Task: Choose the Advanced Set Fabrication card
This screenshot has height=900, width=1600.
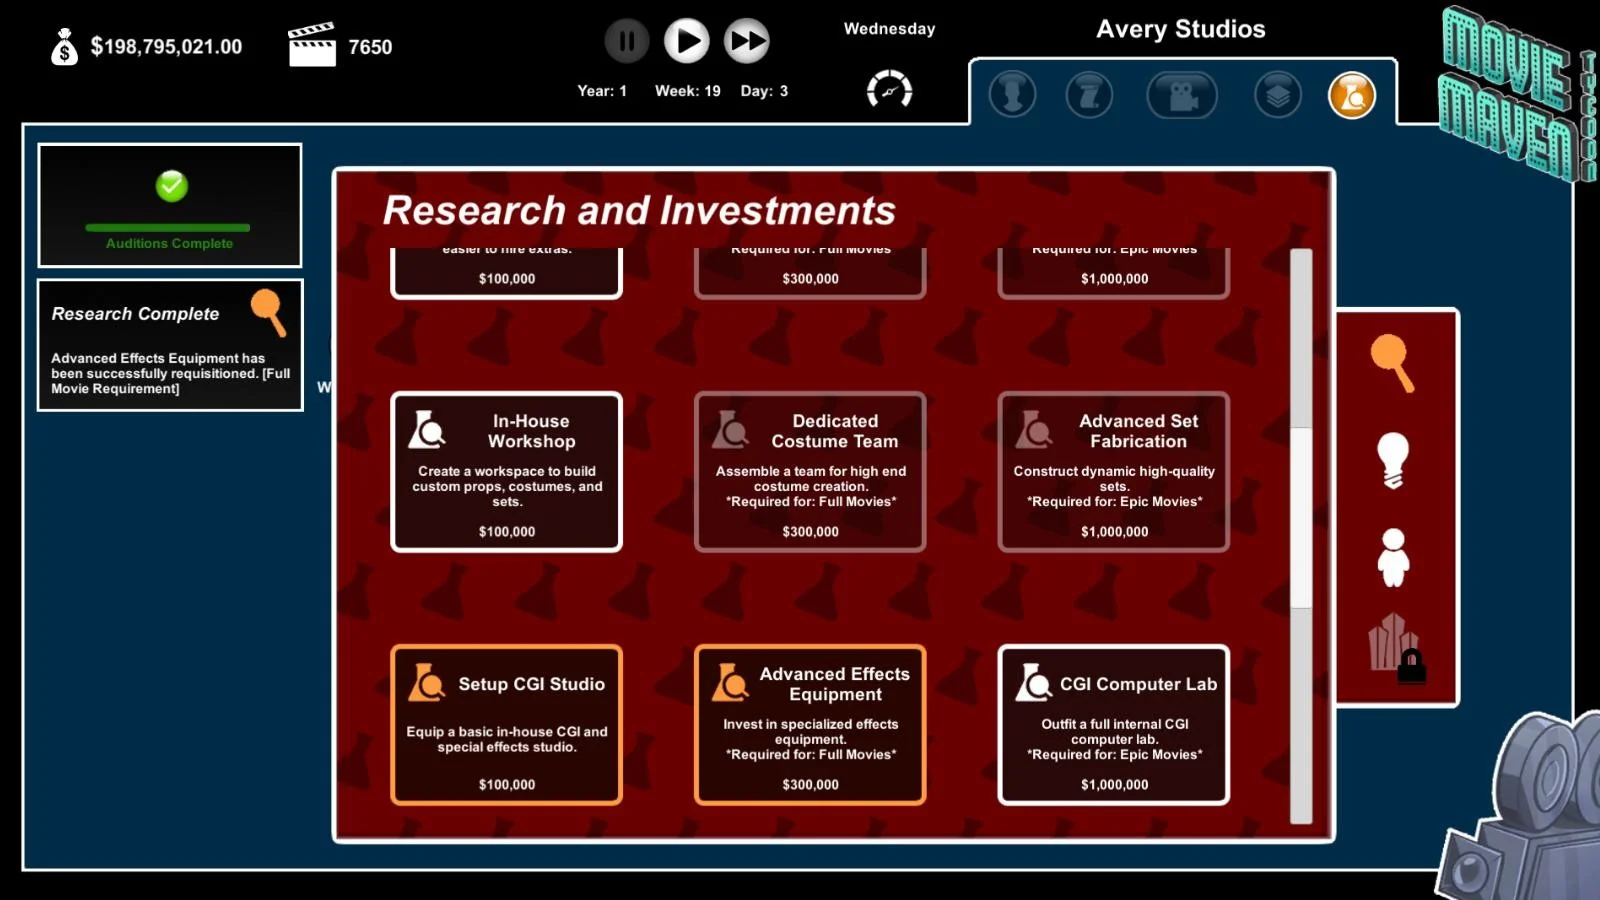Action: point(1114,472)
